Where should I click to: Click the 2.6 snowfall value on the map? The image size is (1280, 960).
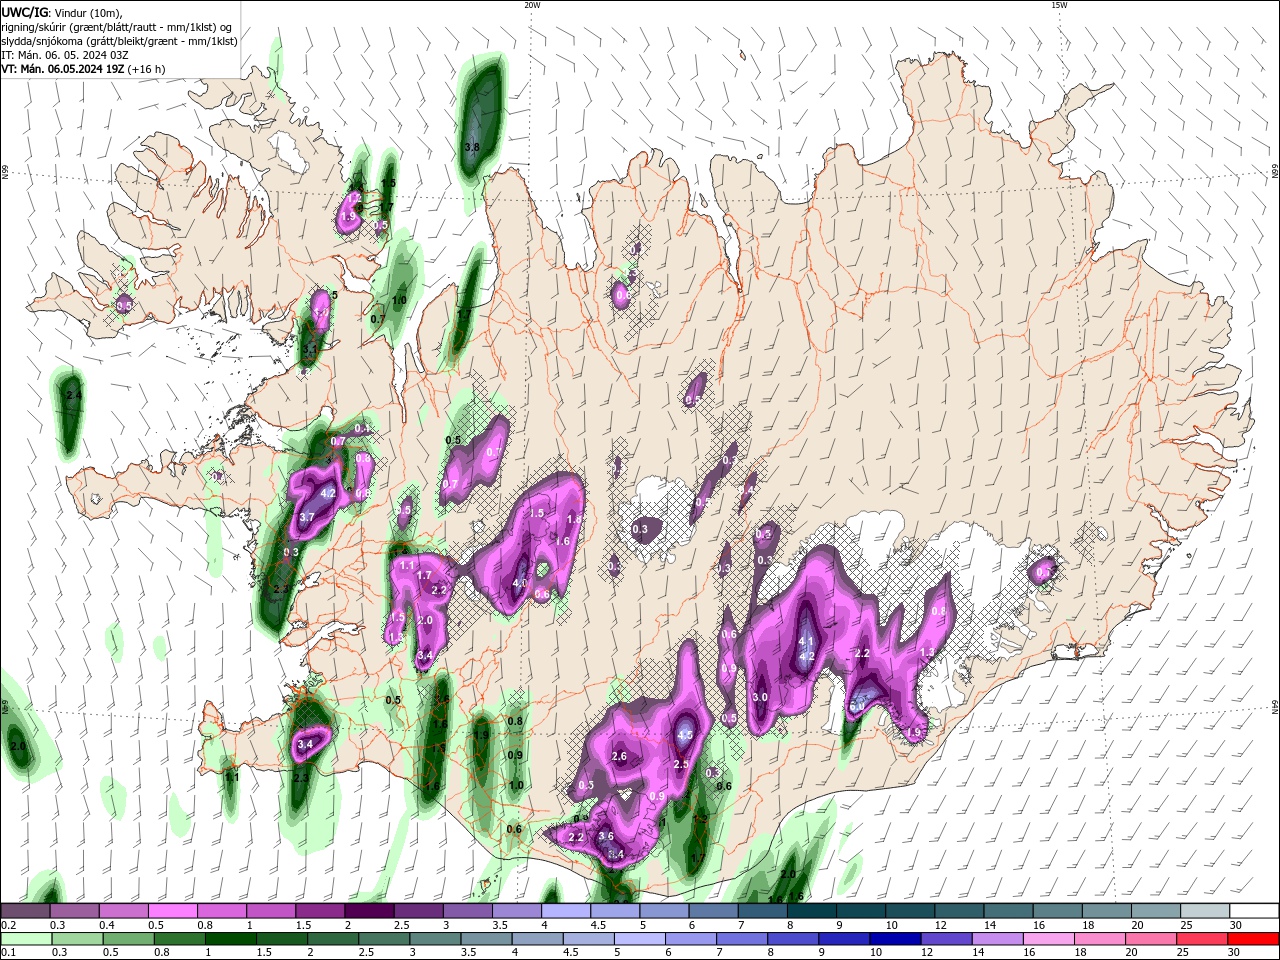[x=619, y=756]
